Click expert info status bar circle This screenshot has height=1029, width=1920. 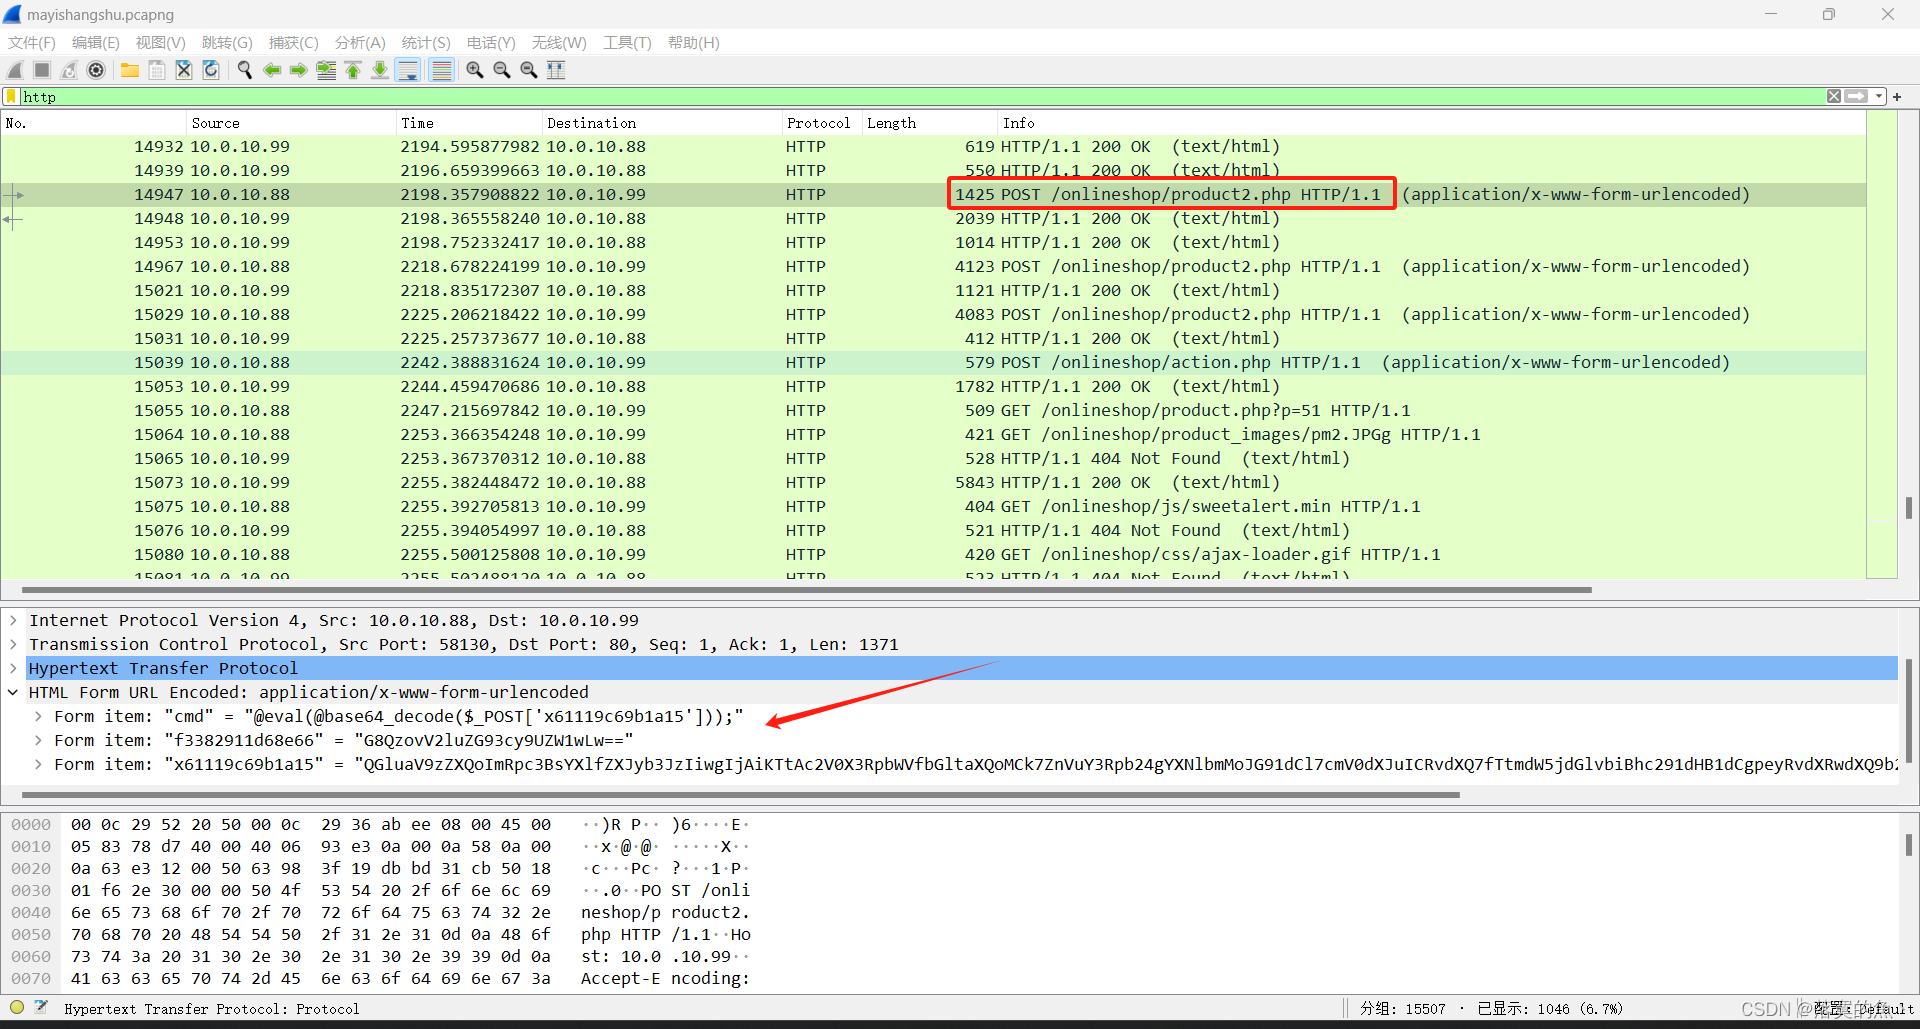click(17, 1008)
